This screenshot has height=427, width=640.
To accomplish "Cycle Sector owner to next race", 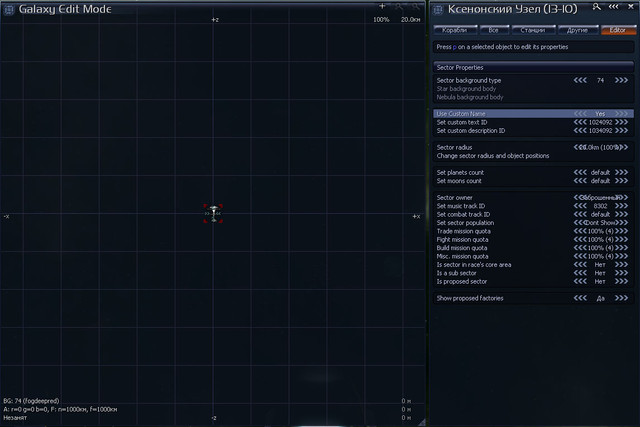I will pyautogui.click(x=621, y=198).
